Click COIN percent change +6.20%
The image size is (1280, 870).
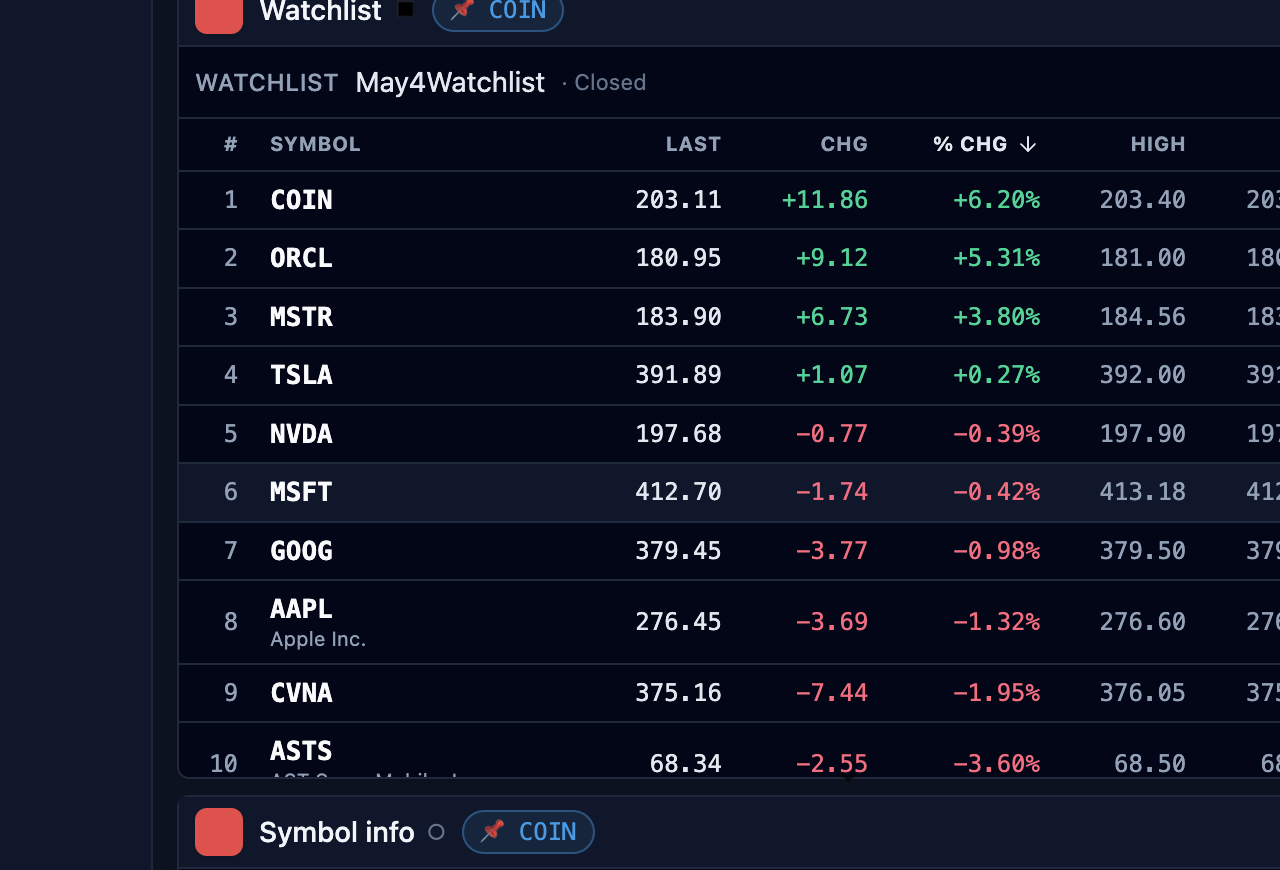pos(996,200)
